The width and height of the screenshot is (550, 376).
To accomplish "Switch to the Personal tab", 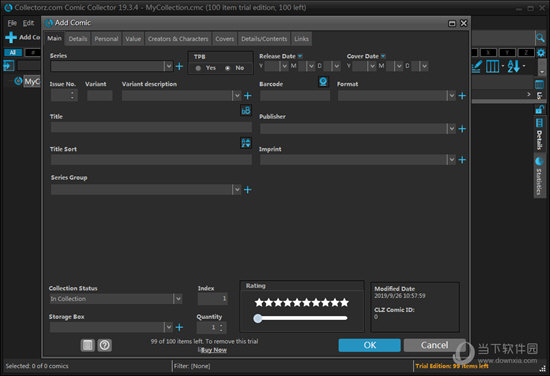I will coord(106,39).
